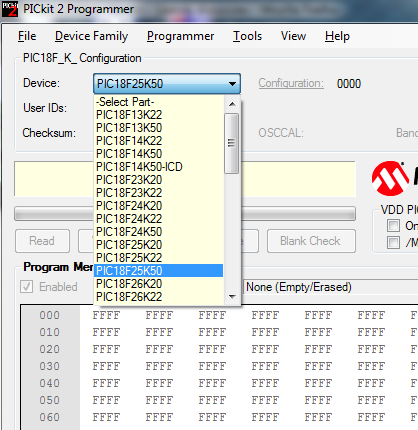Click the device list scrollbar thumb
418x430 pixels.
click(x=232, y=143)
